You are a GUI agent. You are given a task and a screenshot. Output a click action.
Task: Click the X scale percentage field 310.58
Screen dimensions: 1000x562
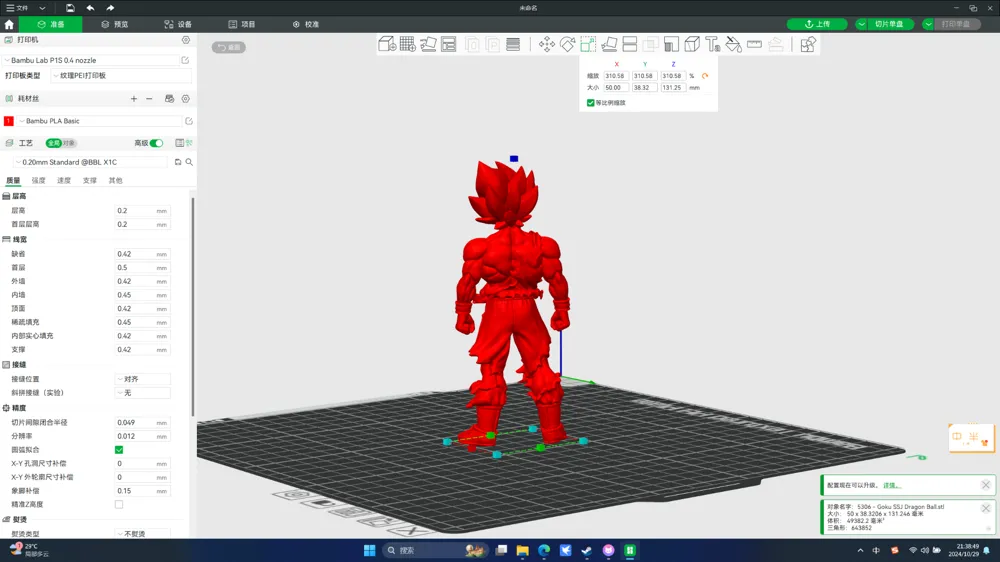coord(615,76)
